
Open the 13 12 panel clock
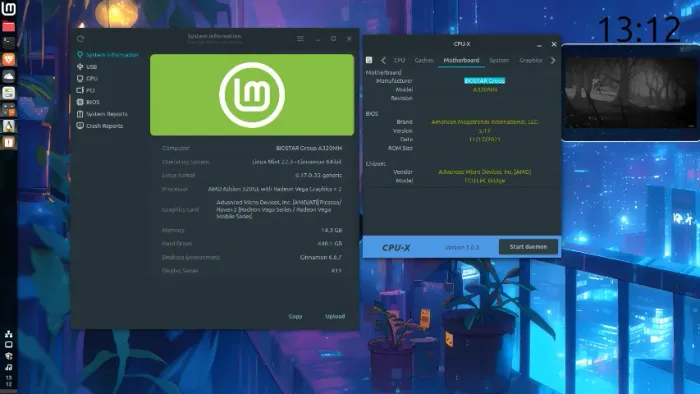pos(8,381)
